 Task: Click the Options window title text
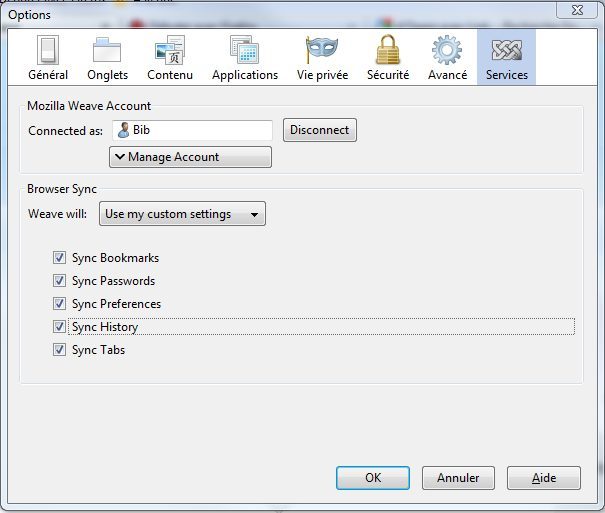(x=29, y=15)
